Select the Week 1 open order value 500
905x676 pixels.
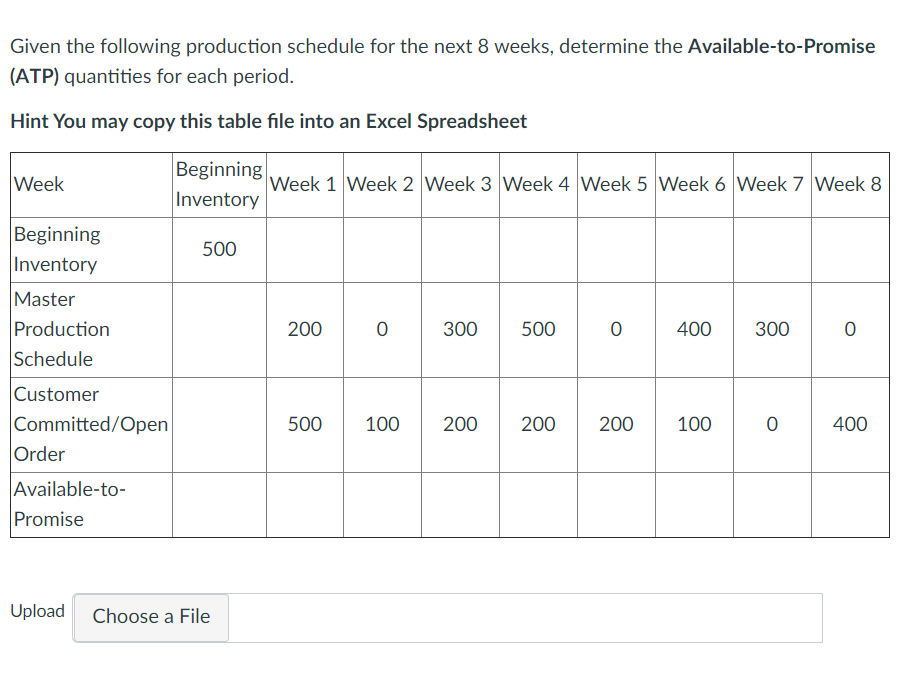click(x=304, y=423)
